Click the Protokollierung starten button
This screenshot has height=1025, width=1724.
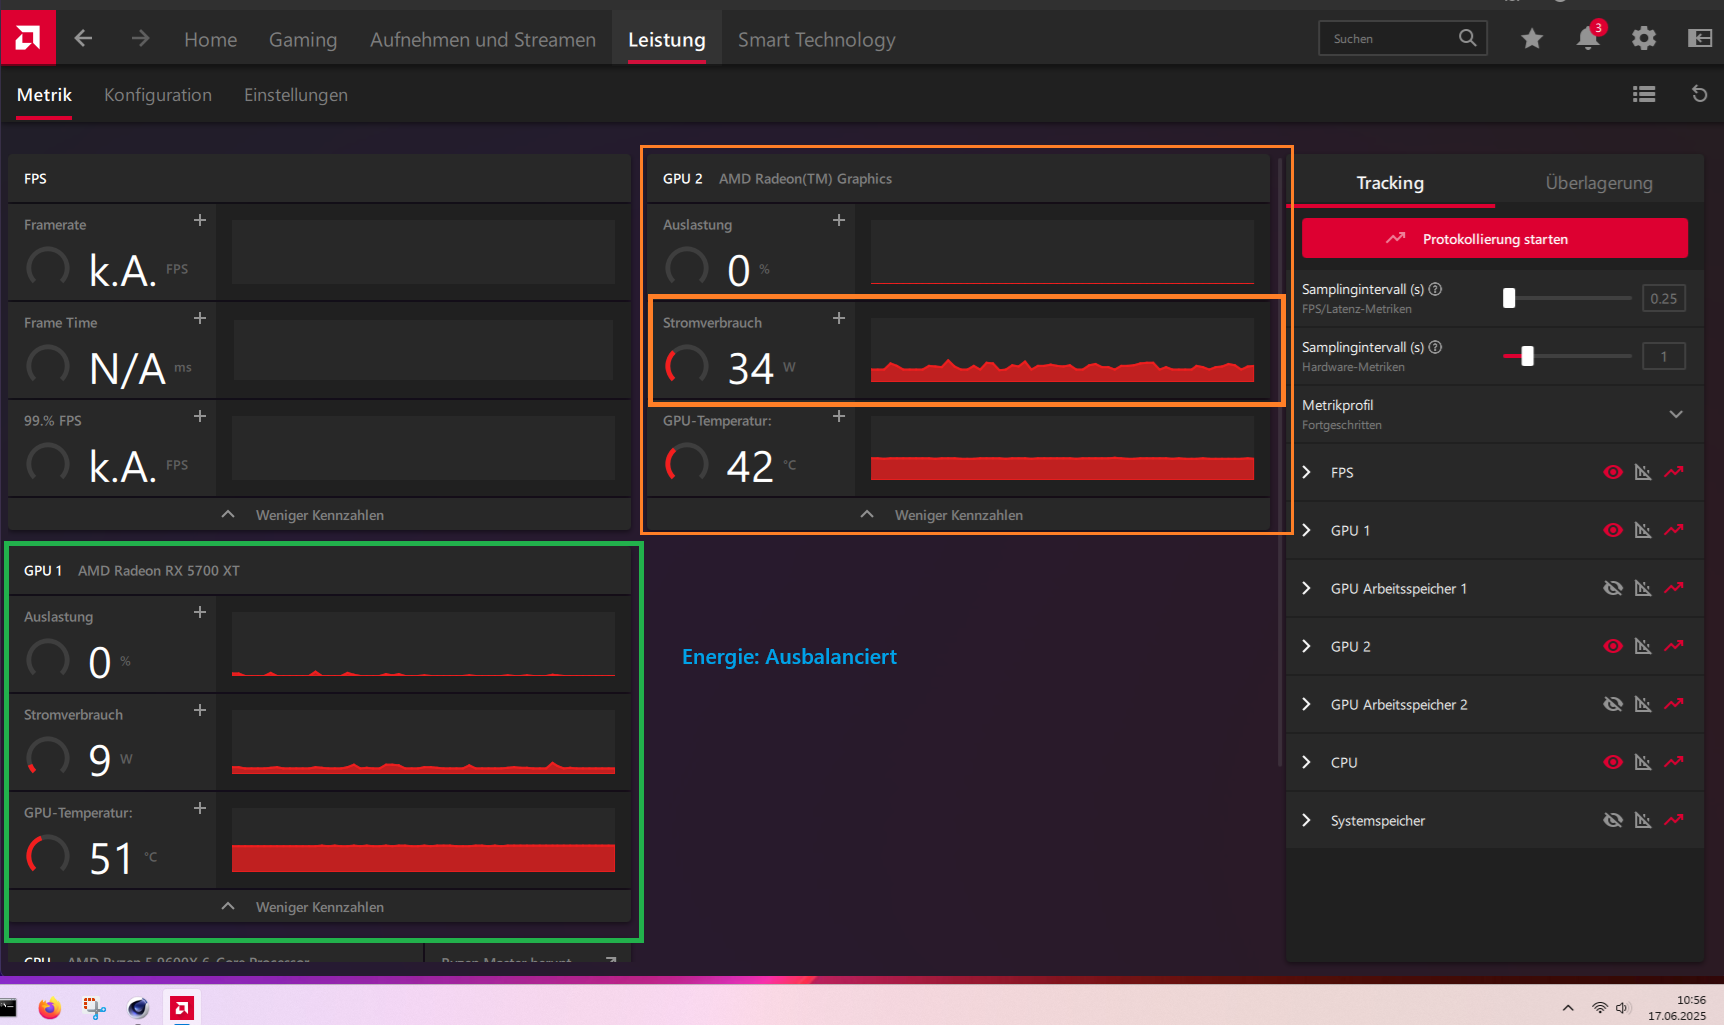point(1495,238)
